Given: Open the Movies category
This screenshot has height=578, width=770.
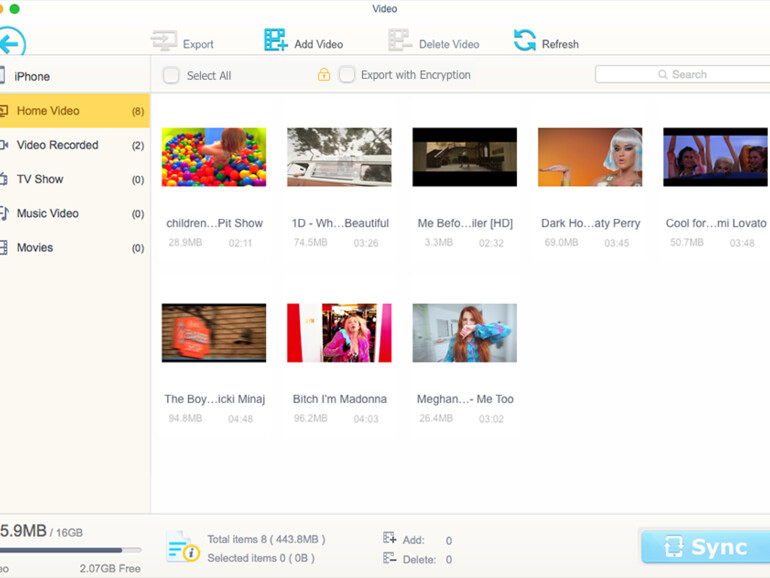Looking at the screenshot, I should [x=75, y=248].
